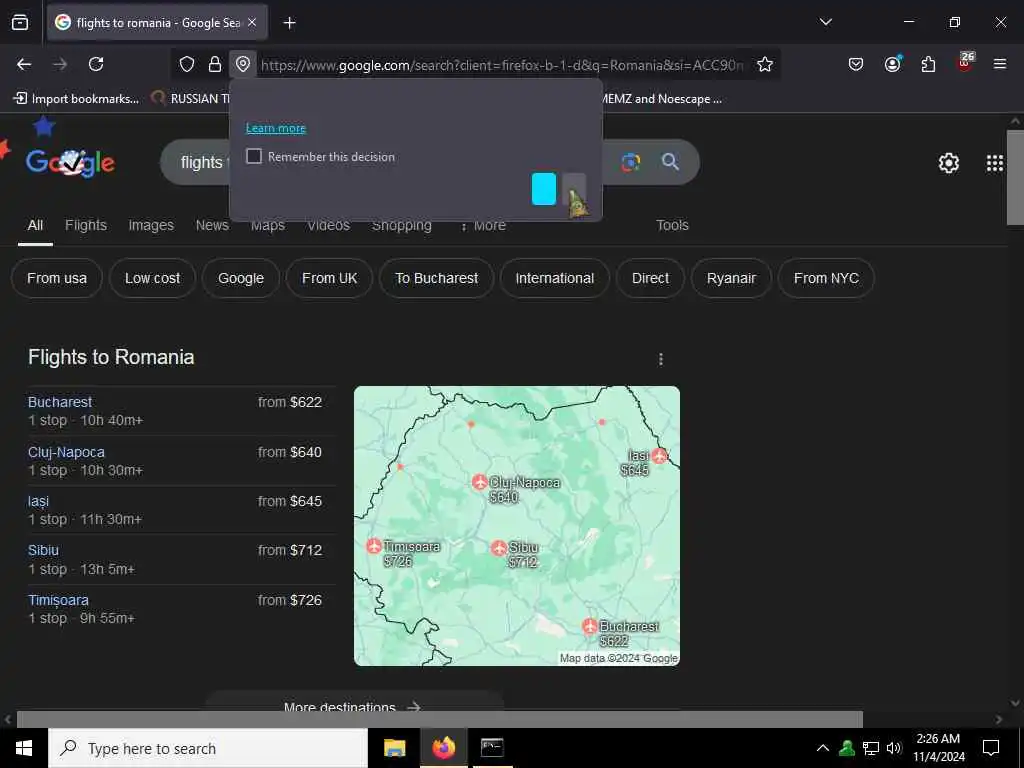Viewport: 1024px width, 768px height.
Task: Check Remember this decision checkbox
Action: (254, 156)
